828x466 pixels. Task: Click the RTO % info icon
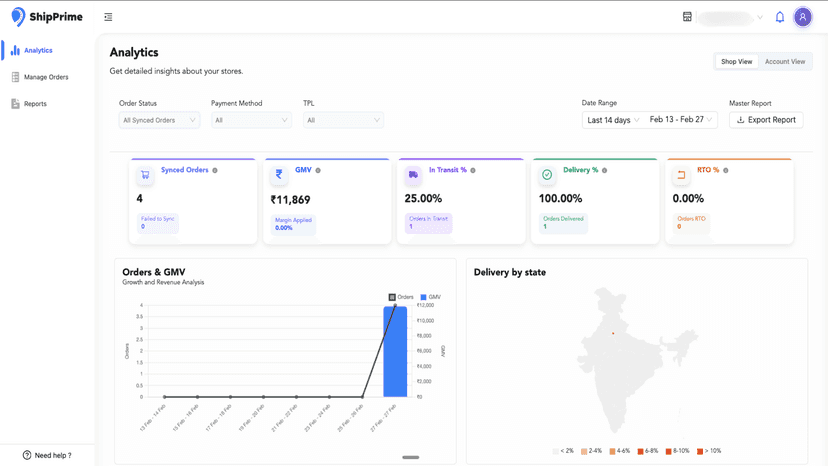726,170
